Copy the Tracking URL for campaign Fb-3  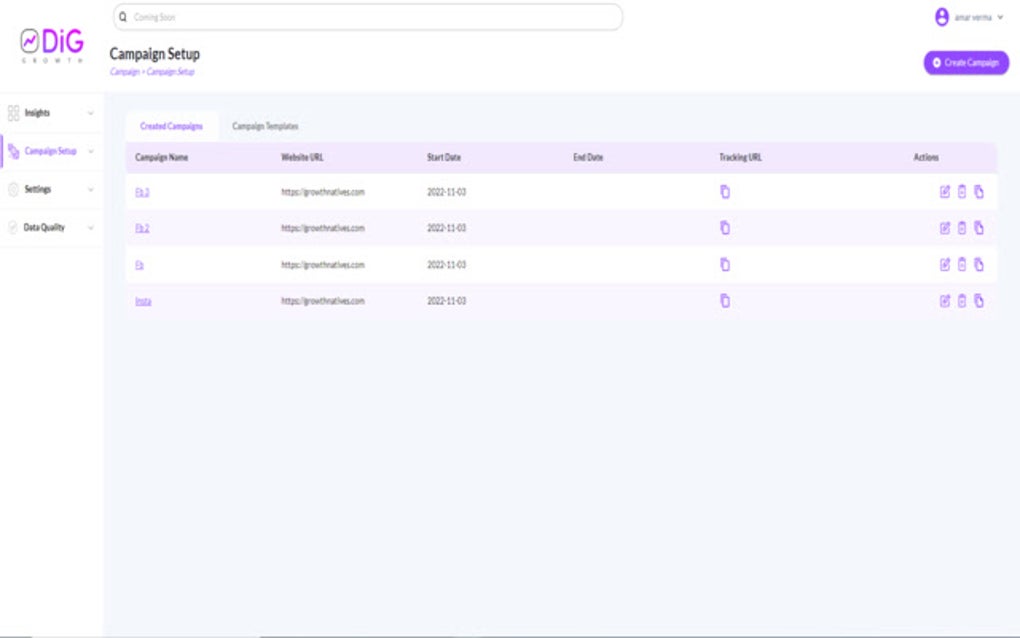point(723,192)
